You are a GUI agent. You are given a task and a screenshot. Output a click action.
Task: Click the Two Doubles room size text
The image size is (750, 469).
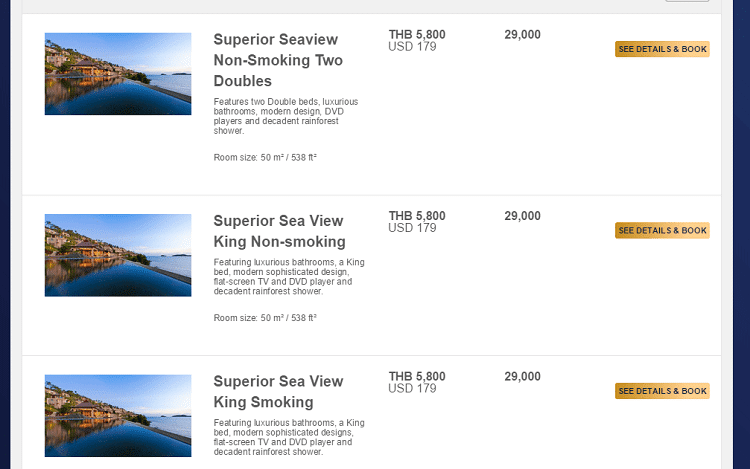[265, 157]
